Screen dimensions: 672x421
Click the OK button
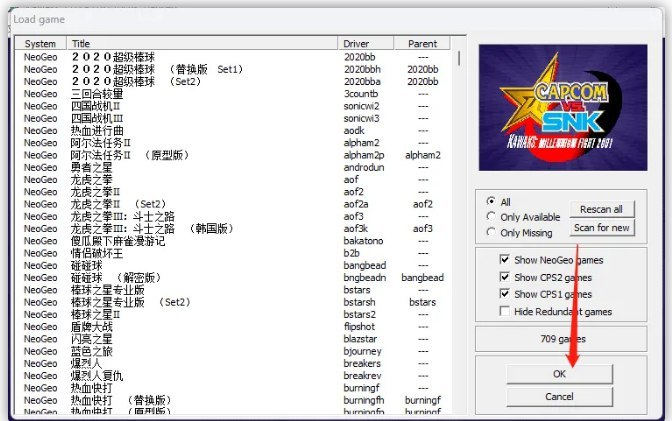[x=558, y=373]
